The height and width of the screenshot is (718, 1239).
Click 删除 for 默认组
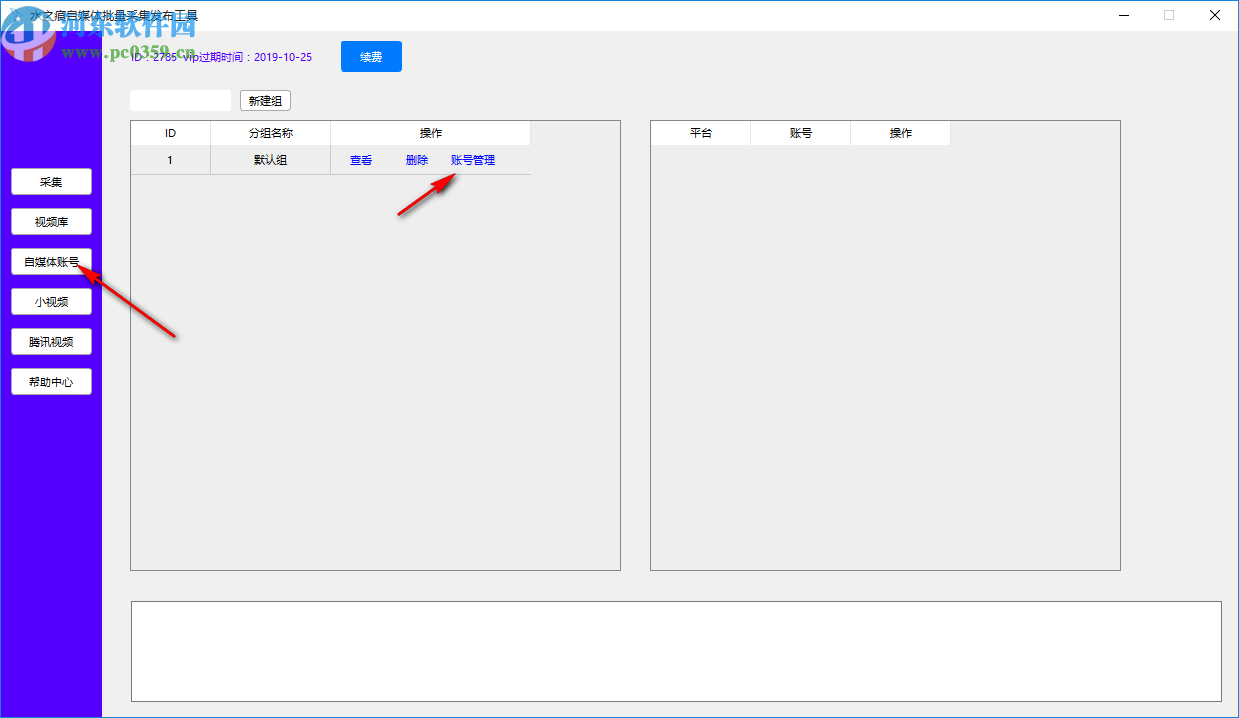pyautogui.click(x=417, y=160)
